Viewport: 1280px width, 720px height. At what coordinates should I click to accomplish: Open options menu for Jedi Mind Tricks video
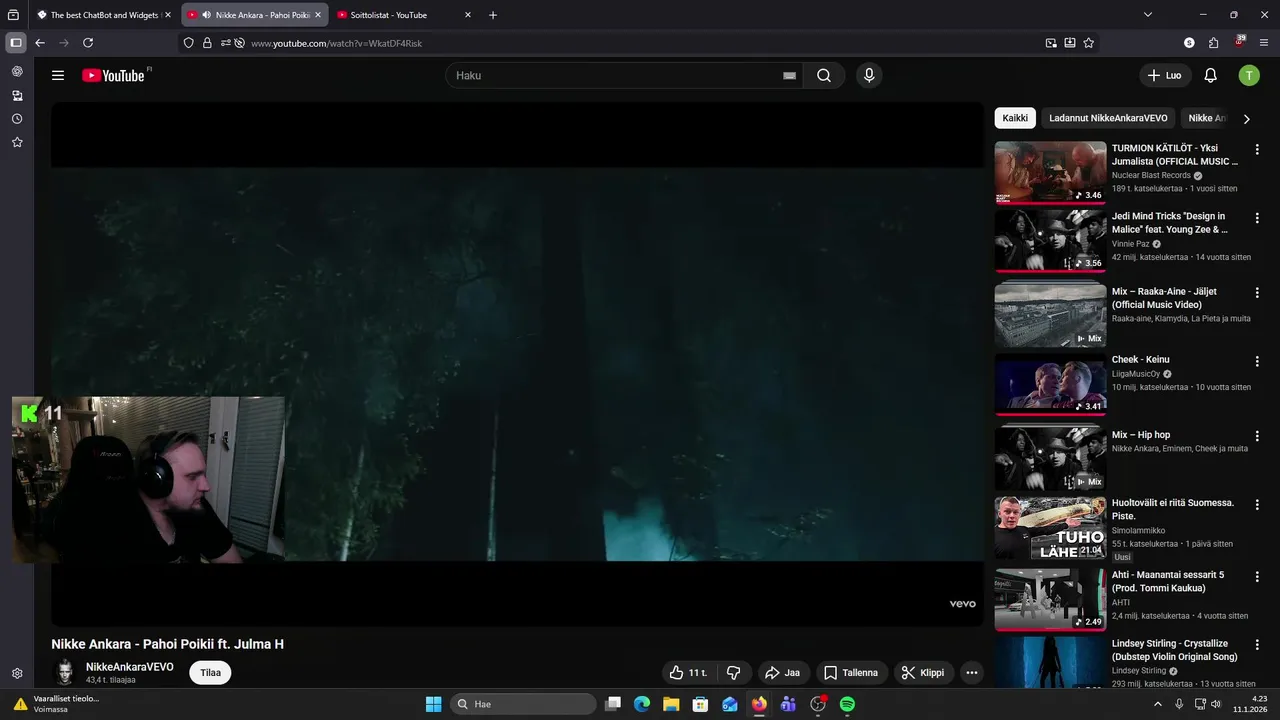click(1257, 217)
